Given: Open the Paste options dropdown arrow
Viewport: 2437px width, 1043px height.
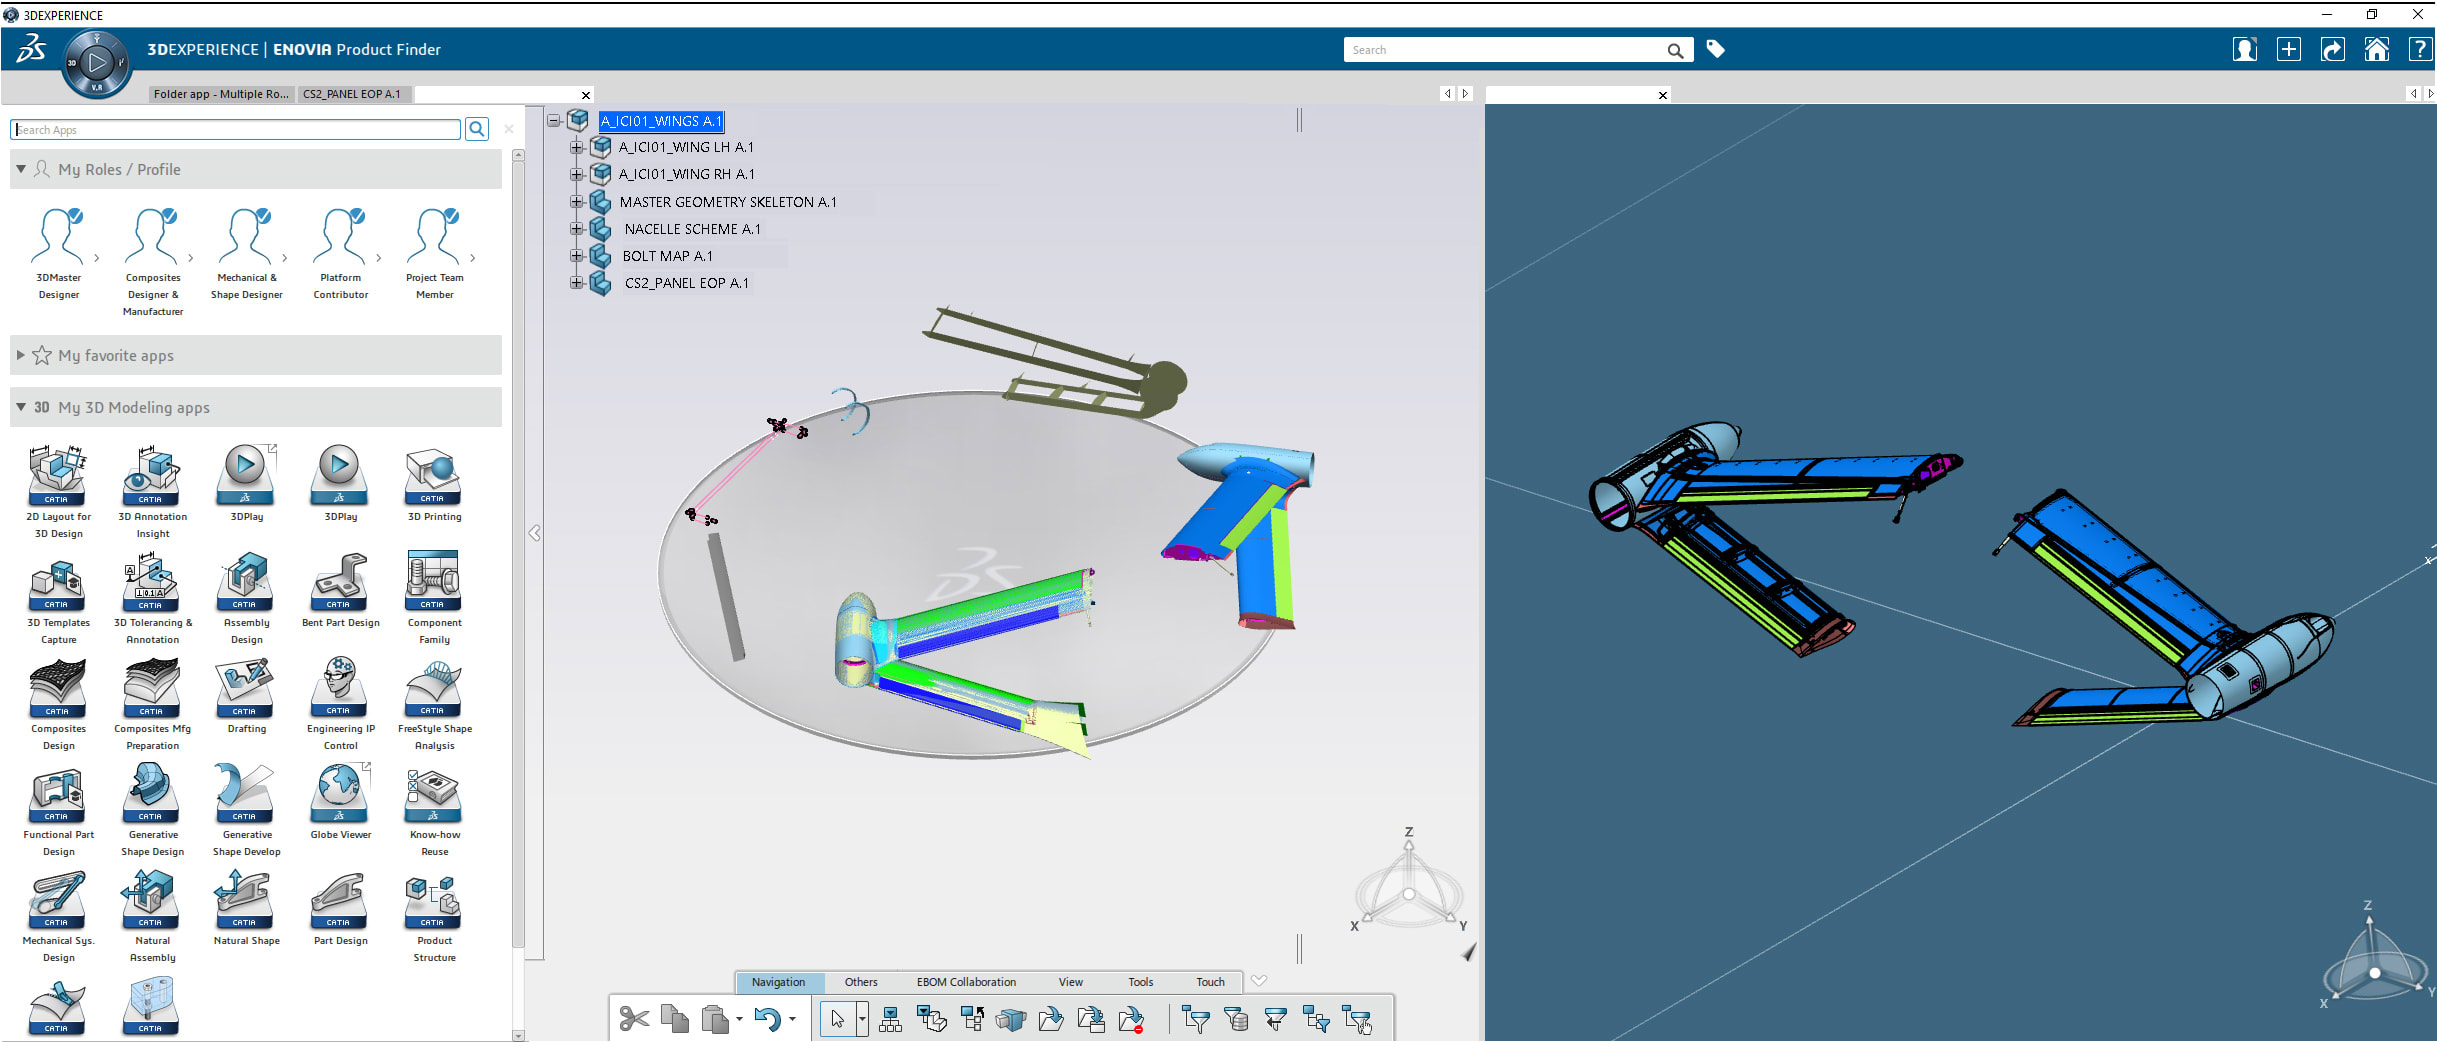Looking at the screenshot, I should coord(739,1020).
